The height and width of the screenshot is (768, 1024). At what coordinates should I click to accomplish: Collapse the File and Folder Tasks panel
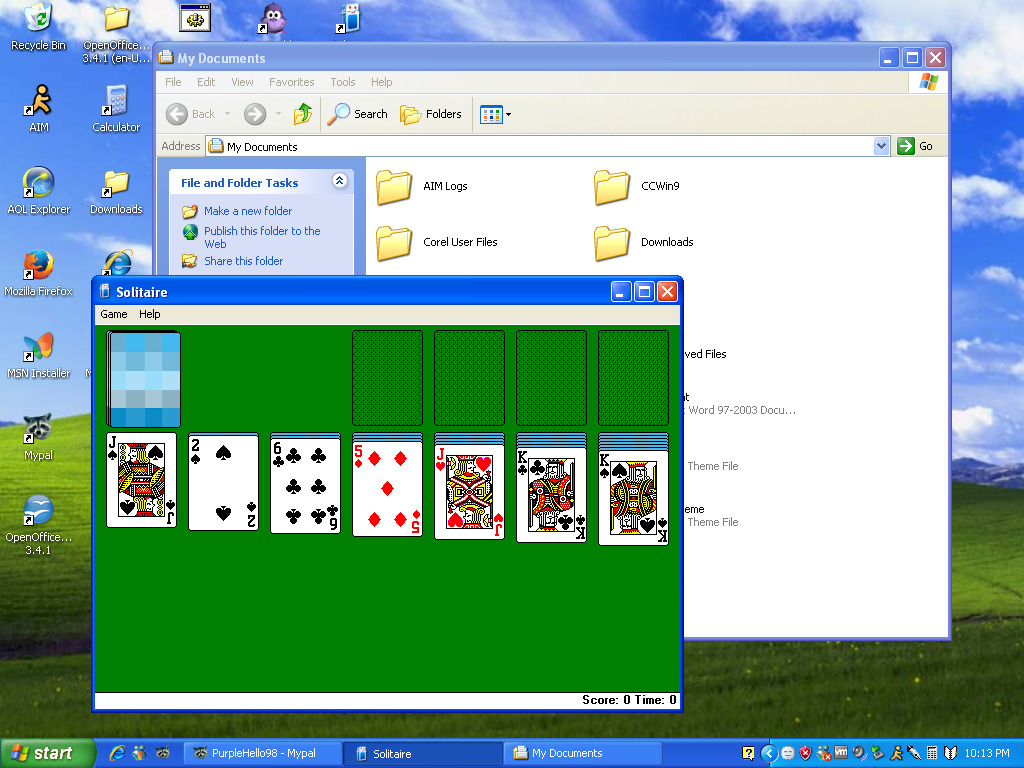[339, 181]
